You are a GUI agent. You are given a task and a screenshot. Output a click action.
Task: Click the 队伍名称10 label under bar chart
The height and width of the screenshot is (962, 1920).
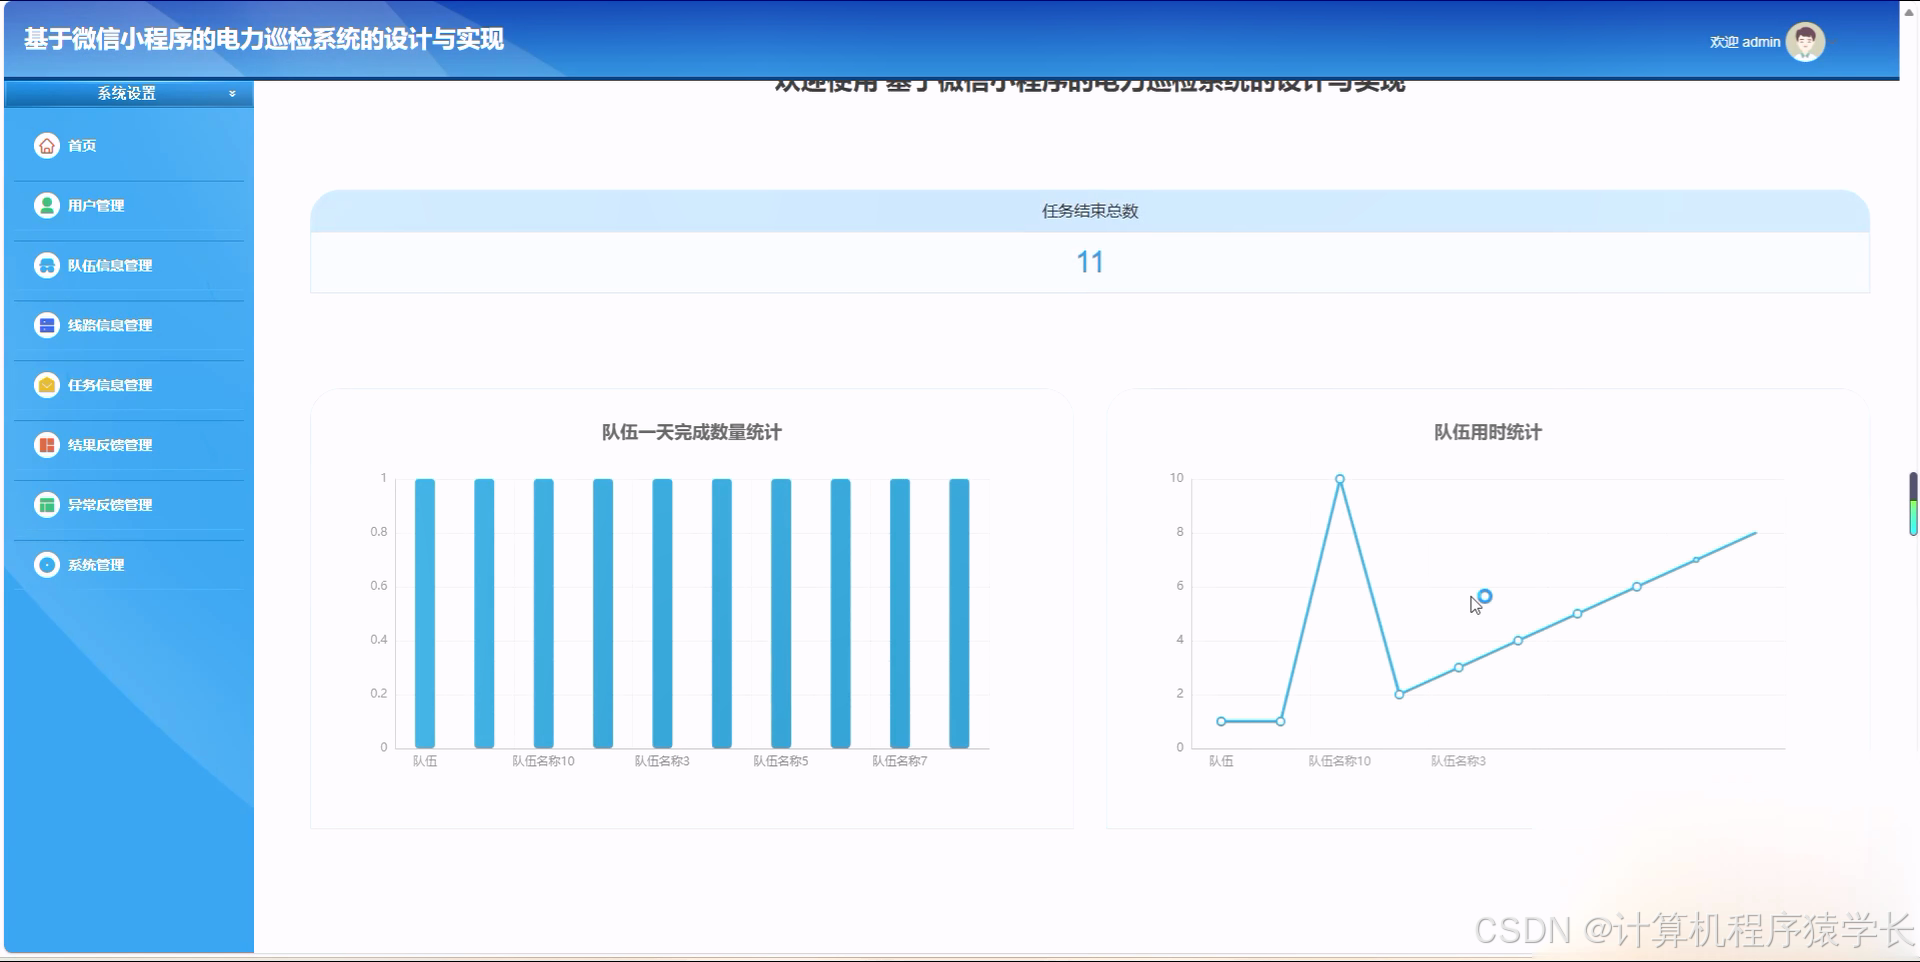[x=544, y=761]
